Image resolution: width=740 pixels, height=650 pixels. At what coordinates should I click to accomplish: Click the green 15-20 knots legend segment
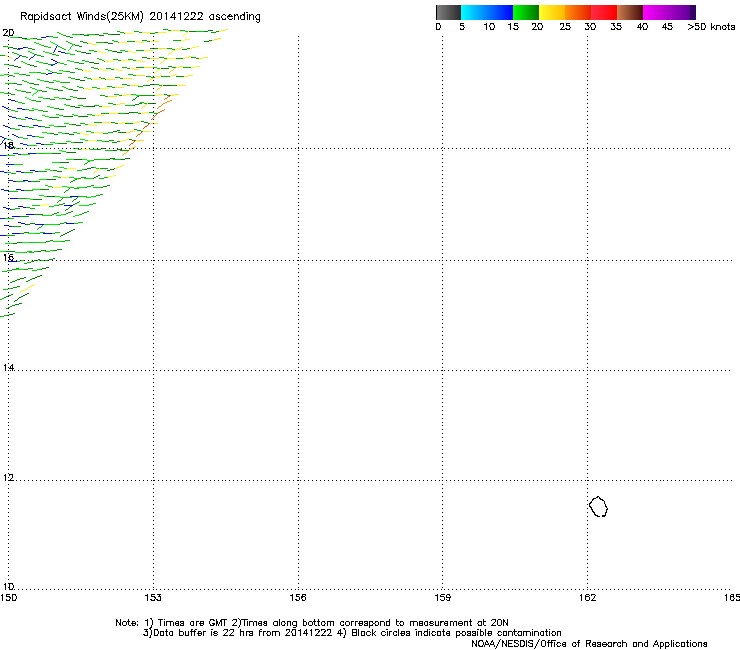click(x=526, y=12)
